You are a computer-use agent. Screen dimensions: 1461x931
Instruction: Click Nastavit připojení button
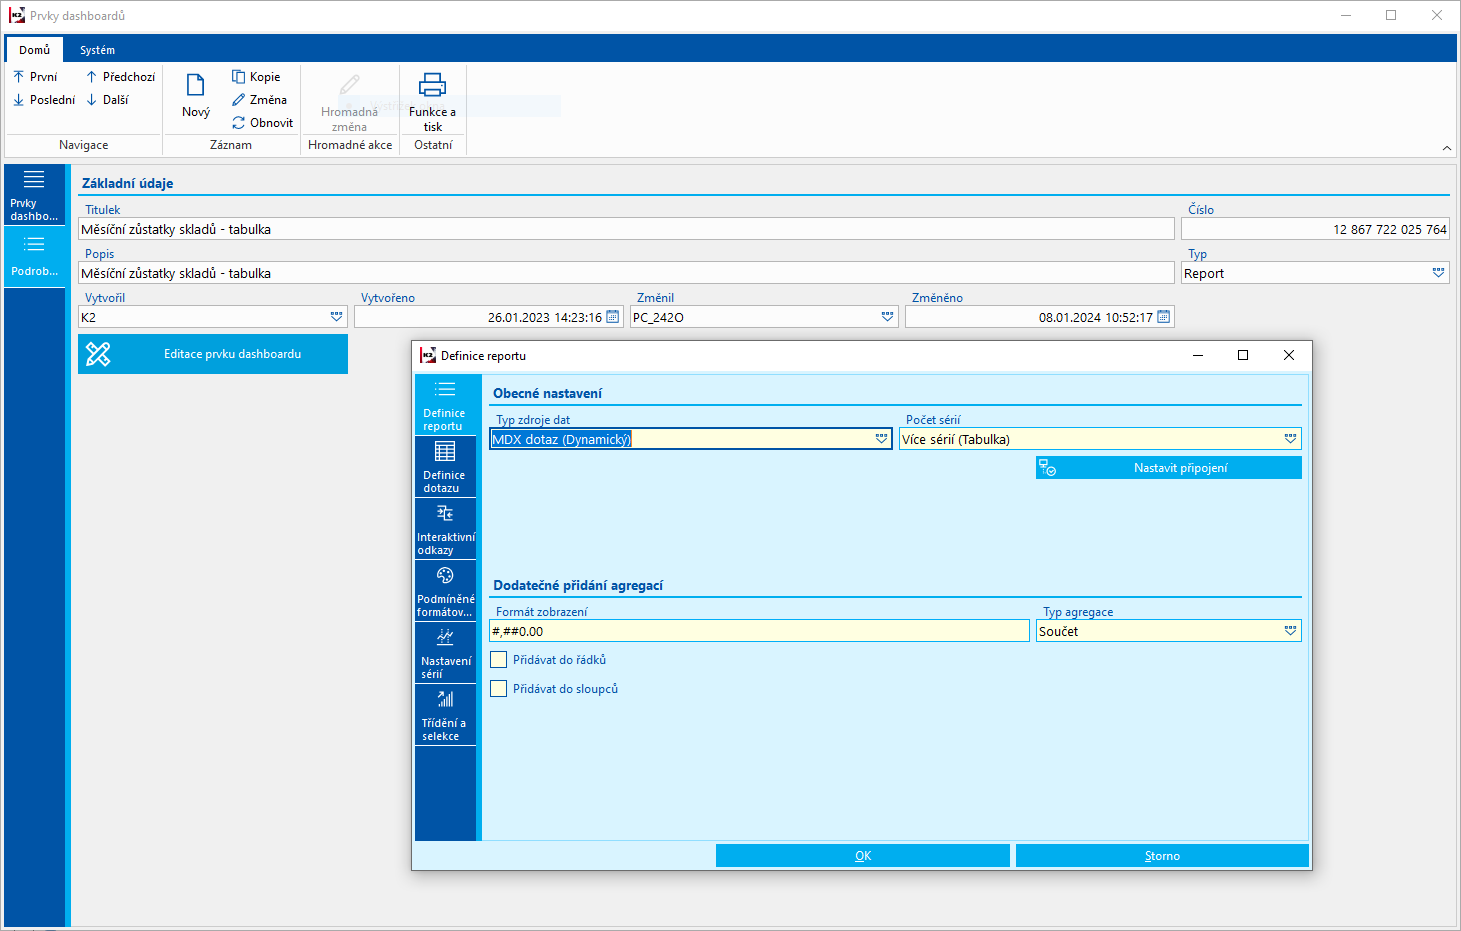point(1168,468)
